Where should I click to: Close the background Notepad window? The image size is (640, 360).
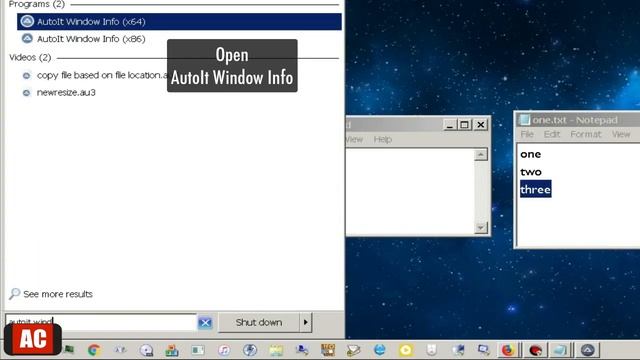pos(481,125)
